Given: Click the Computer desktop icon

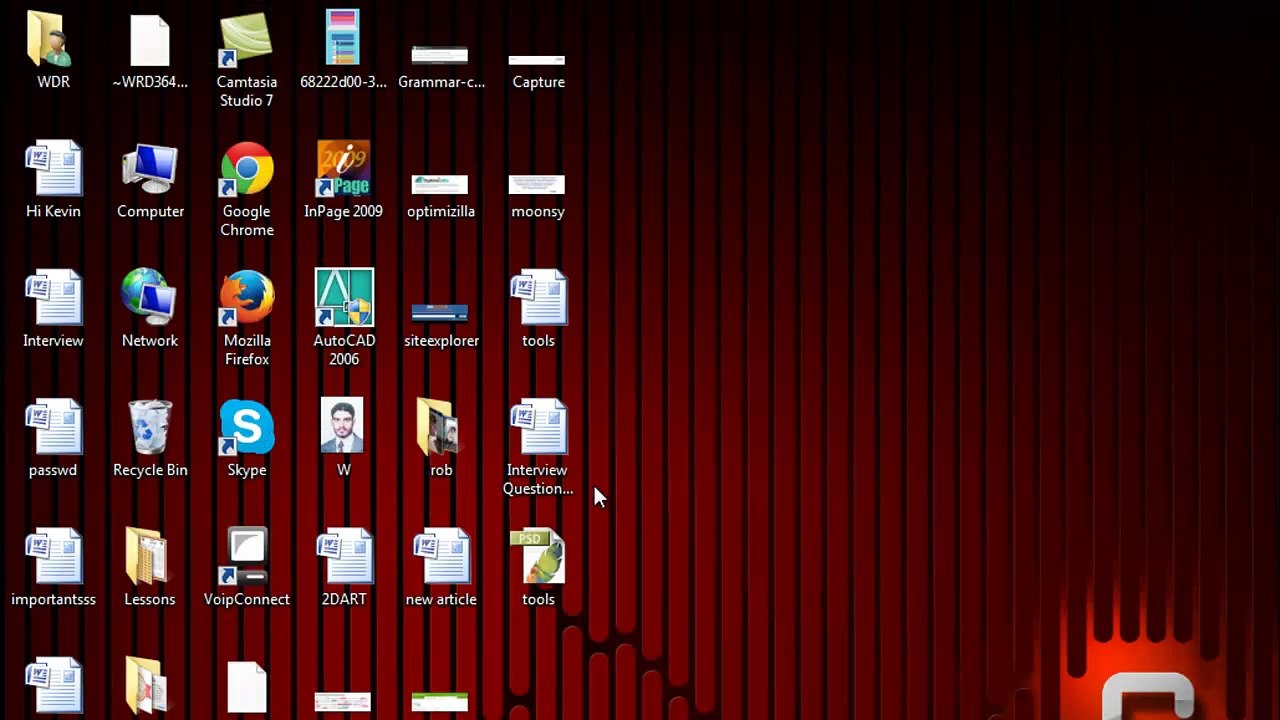Looking at the screenshot, I should point(150,168).
